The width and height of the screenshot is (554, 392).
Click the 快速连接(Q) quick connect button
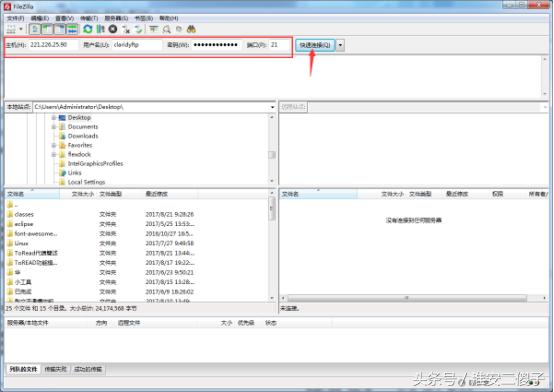pos(315,45)
